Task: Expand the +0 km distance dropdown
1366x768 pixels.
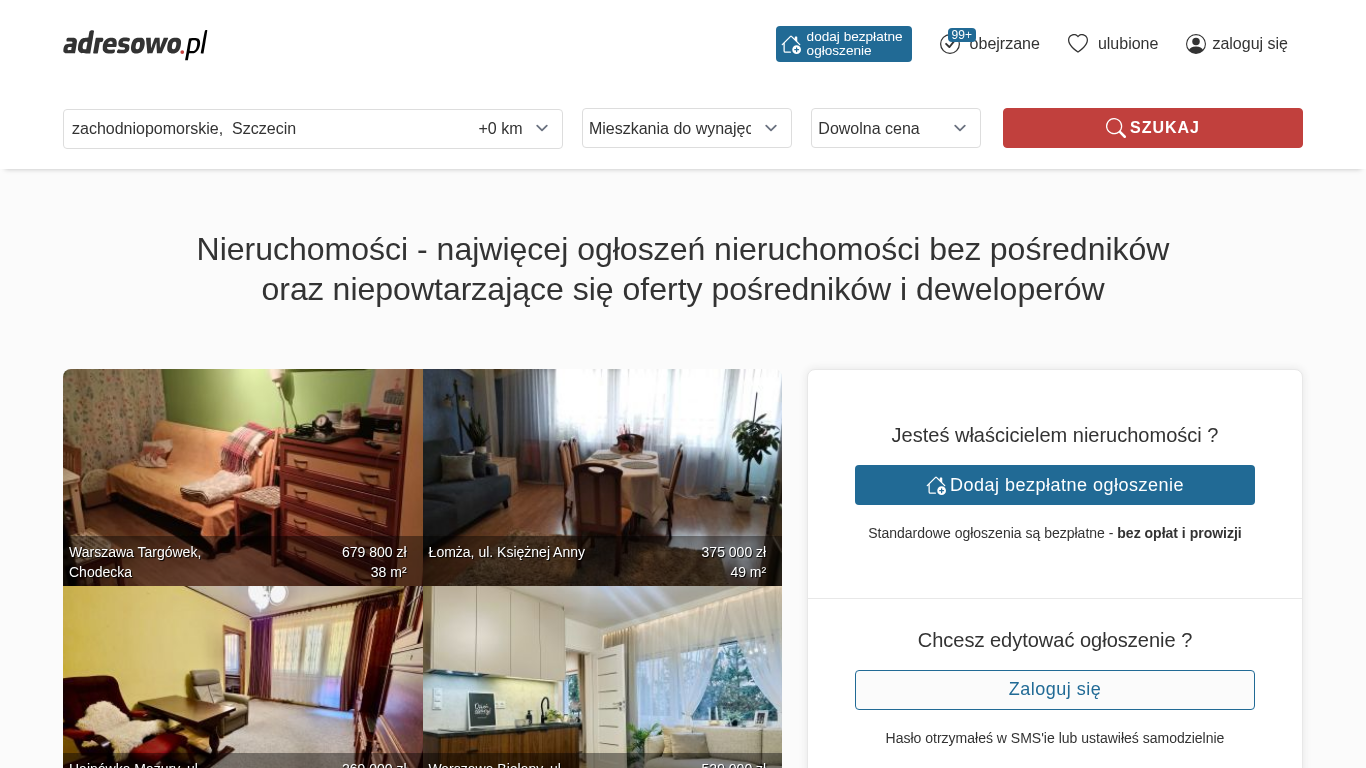Action: point(514,129)
